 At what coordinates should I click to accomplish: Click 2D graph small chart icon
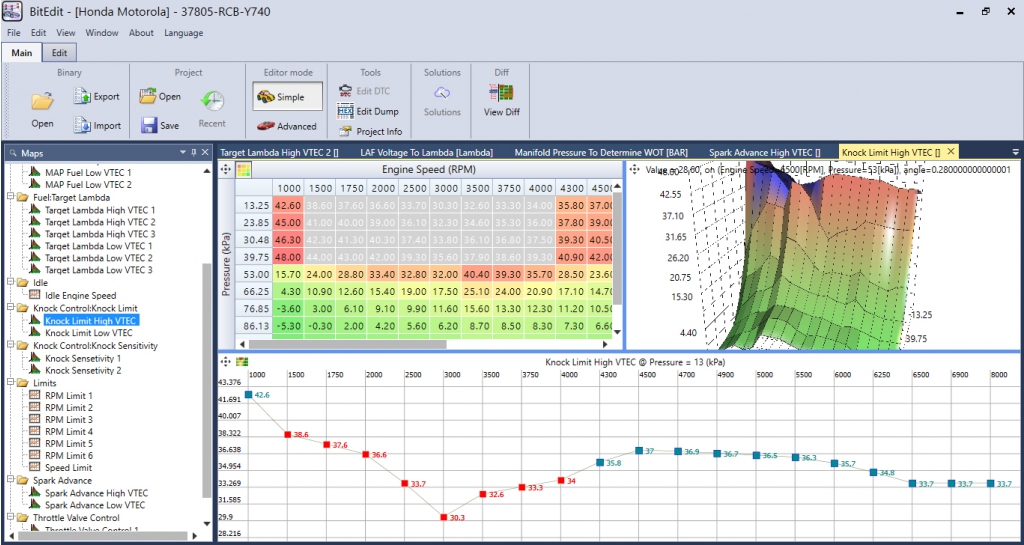coord(241,360)
